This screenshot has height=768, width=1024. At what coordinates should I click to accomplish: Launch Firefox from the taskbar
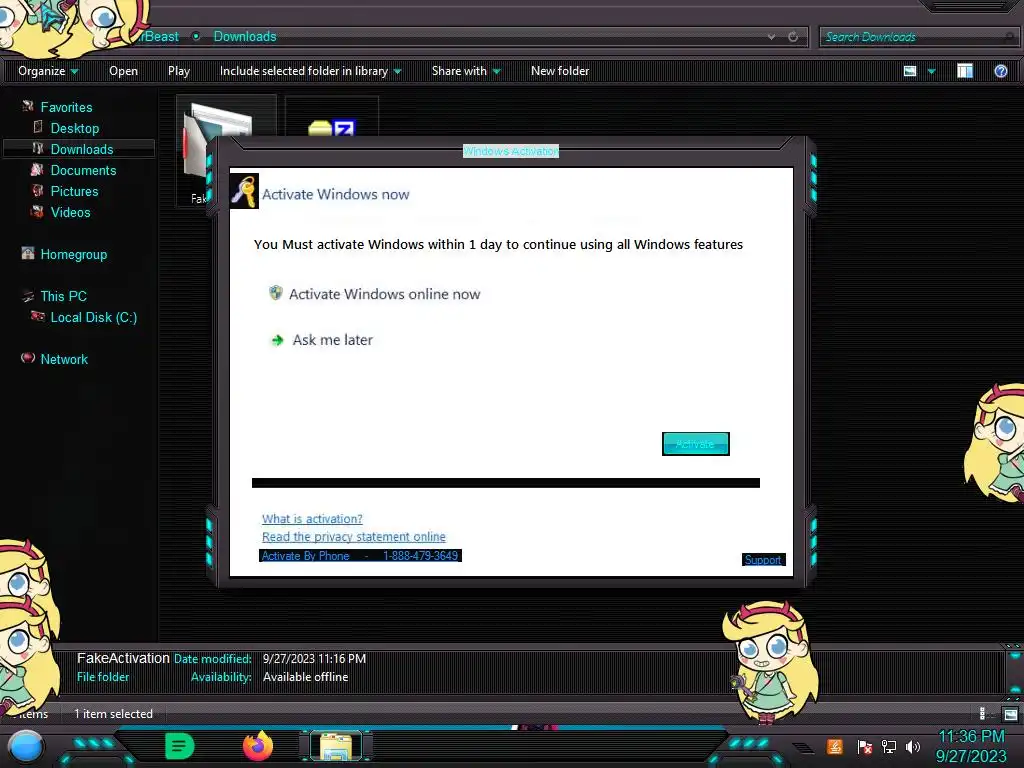(x=258, y=746)
